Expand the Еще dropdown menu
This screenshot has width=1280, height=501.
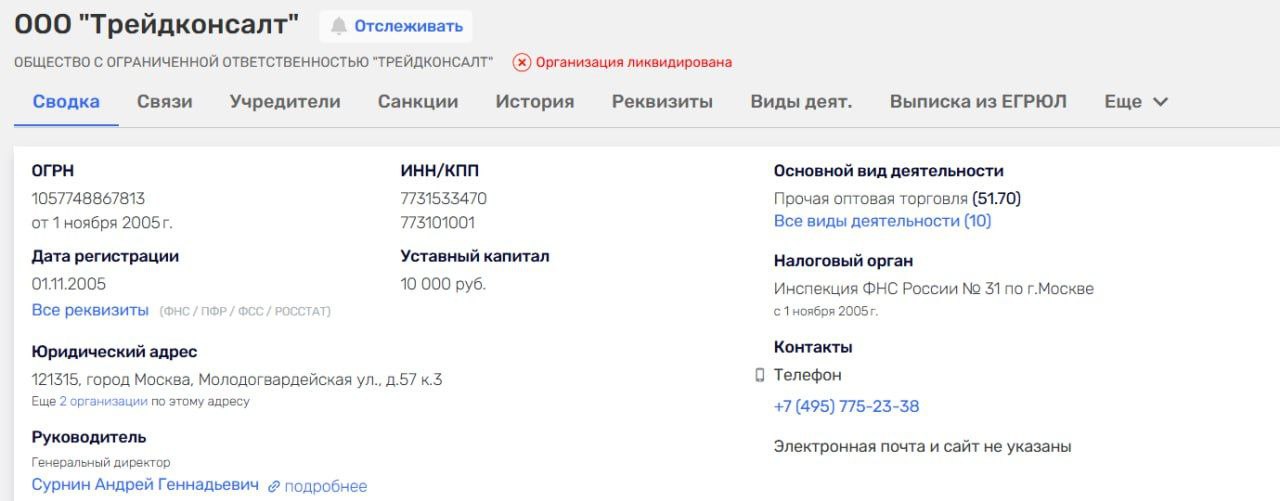[x=1136, y=102]
